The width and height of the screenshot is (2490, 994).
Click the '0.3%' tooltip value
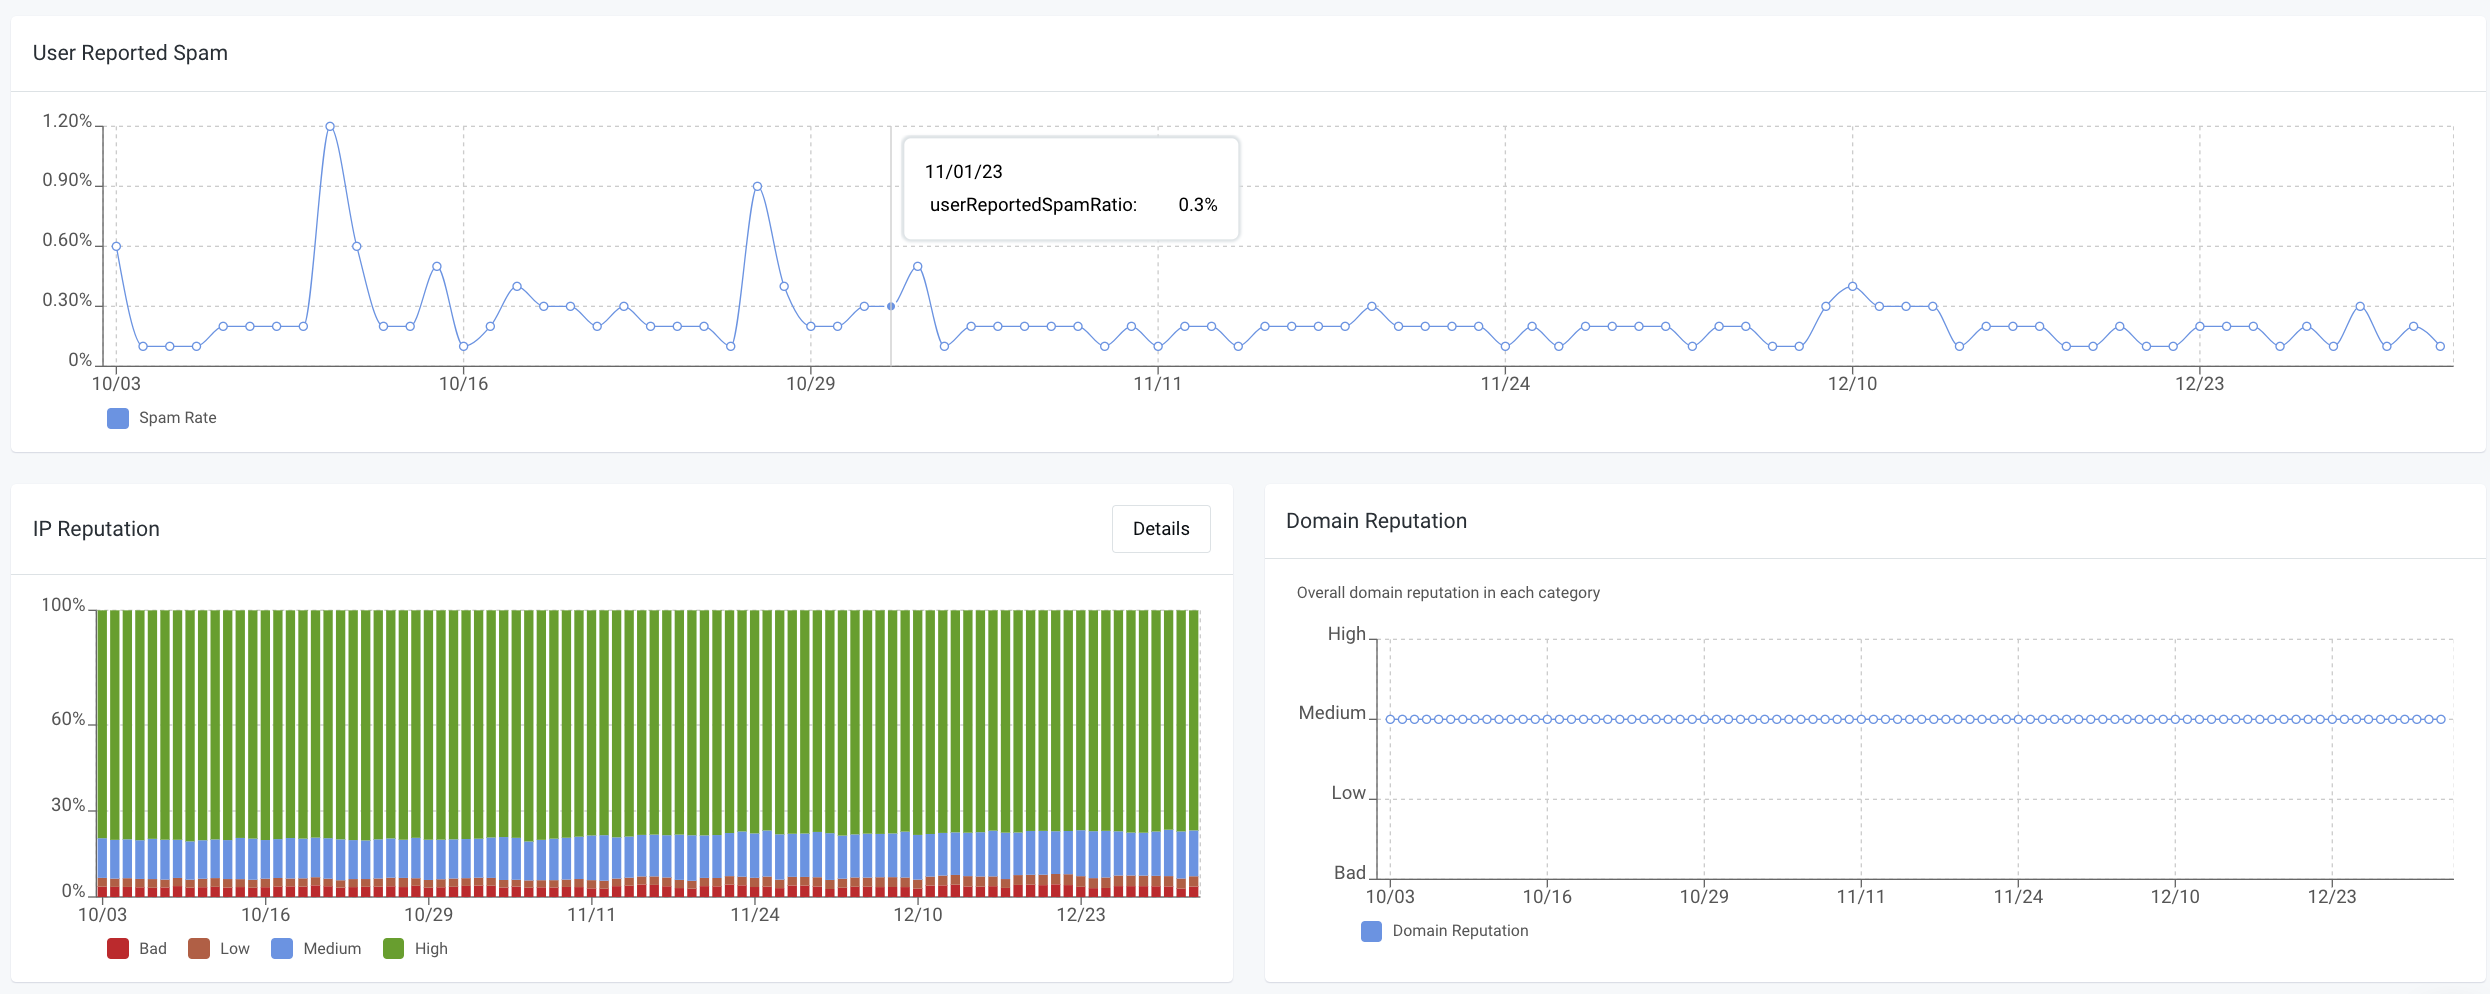coord(1198,205)
